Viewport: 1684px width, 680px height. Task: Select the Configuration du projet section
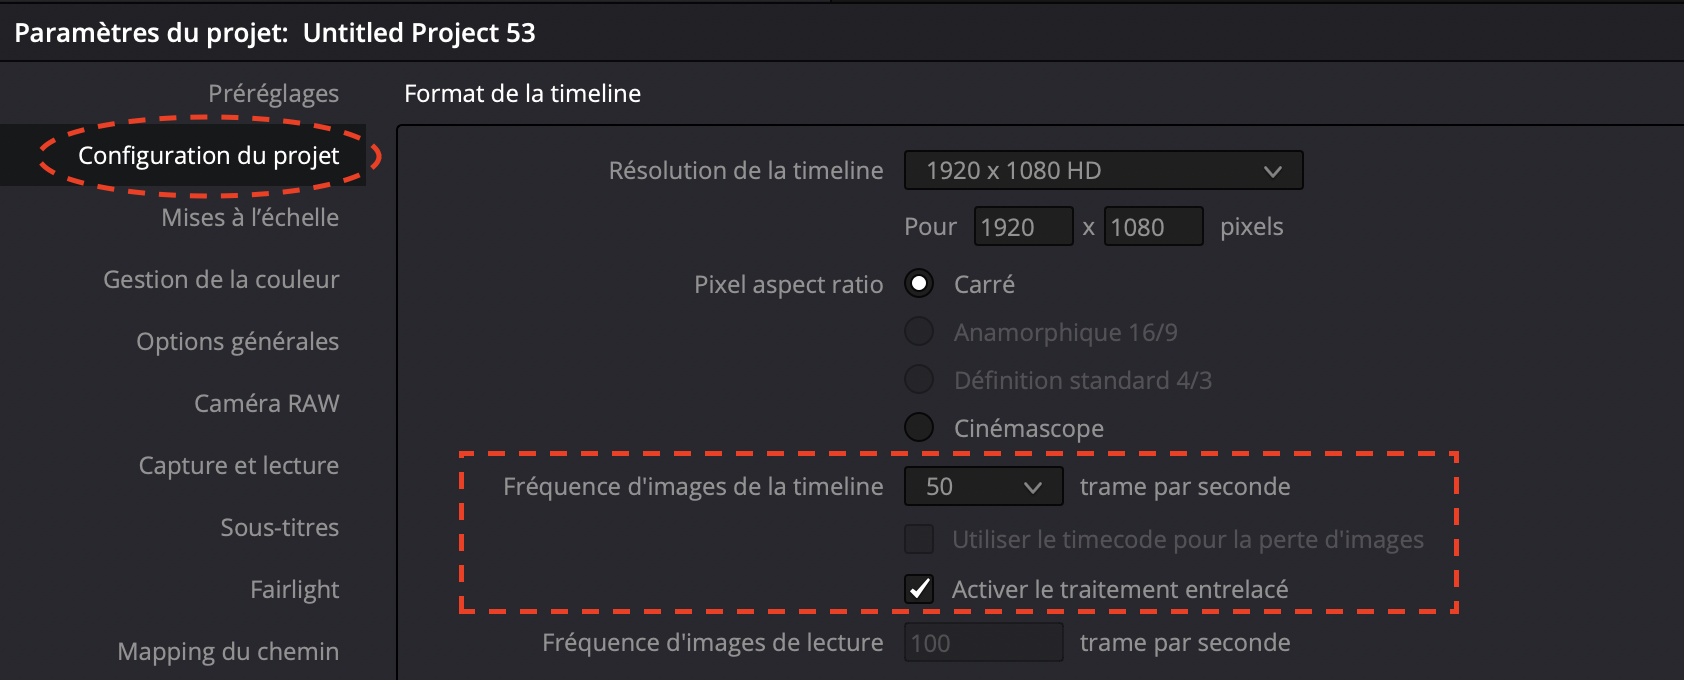pyautogui.click(x=208, y=155)
